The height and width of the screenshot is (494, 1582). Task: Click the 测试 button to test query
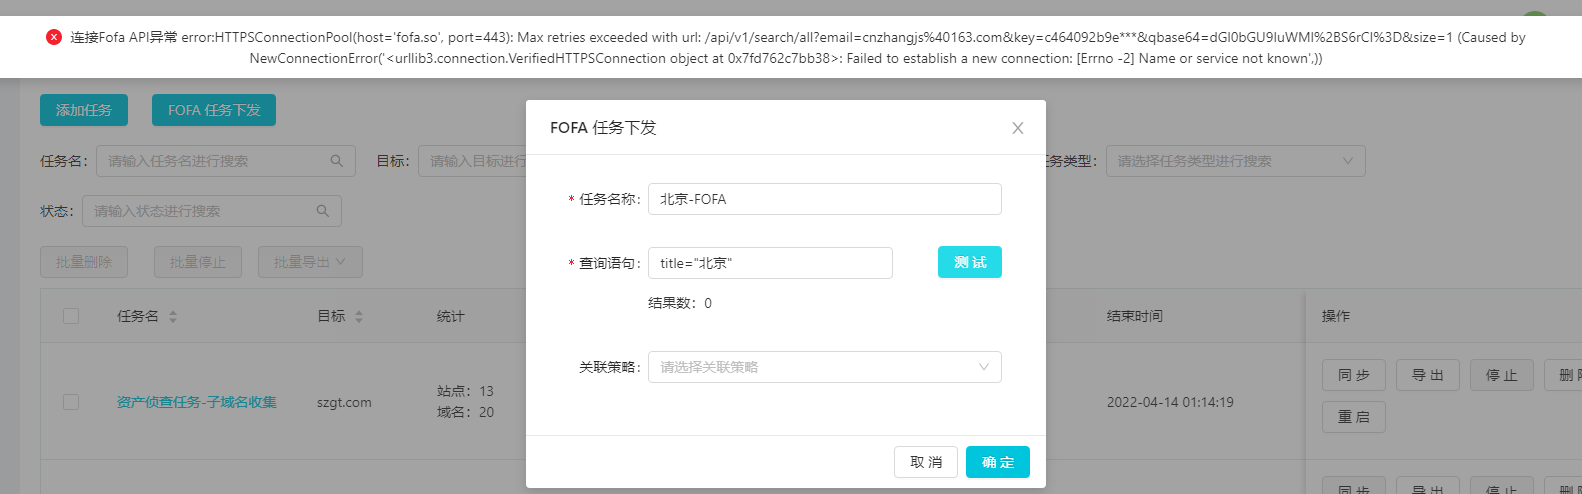[x=970, y=262]
